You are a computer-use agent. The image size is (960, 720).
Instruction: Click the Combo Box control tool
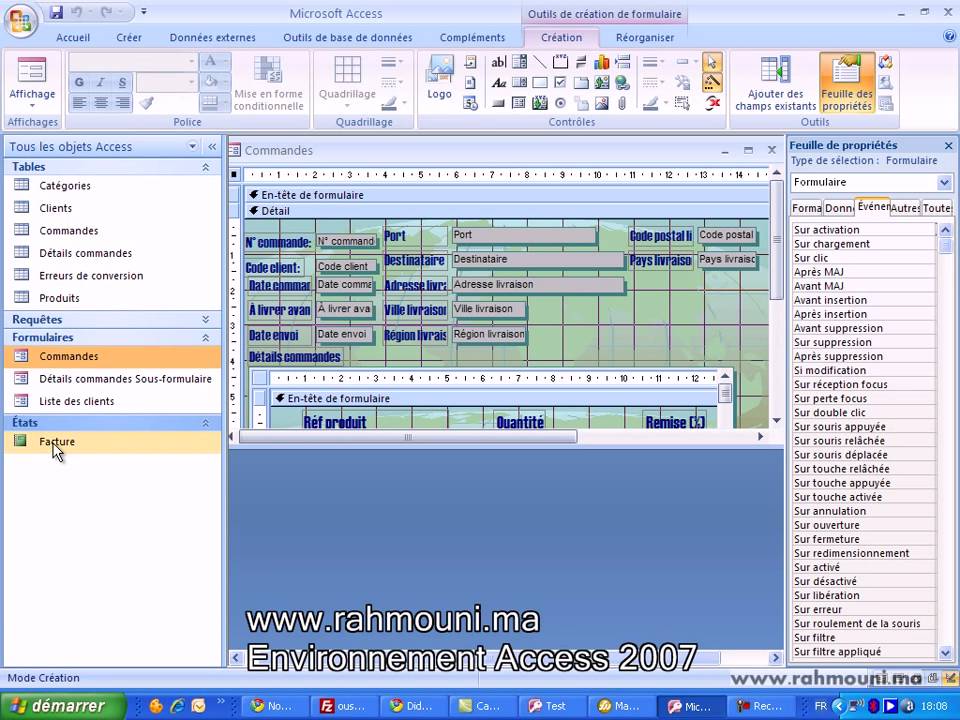tap(519, 62)
